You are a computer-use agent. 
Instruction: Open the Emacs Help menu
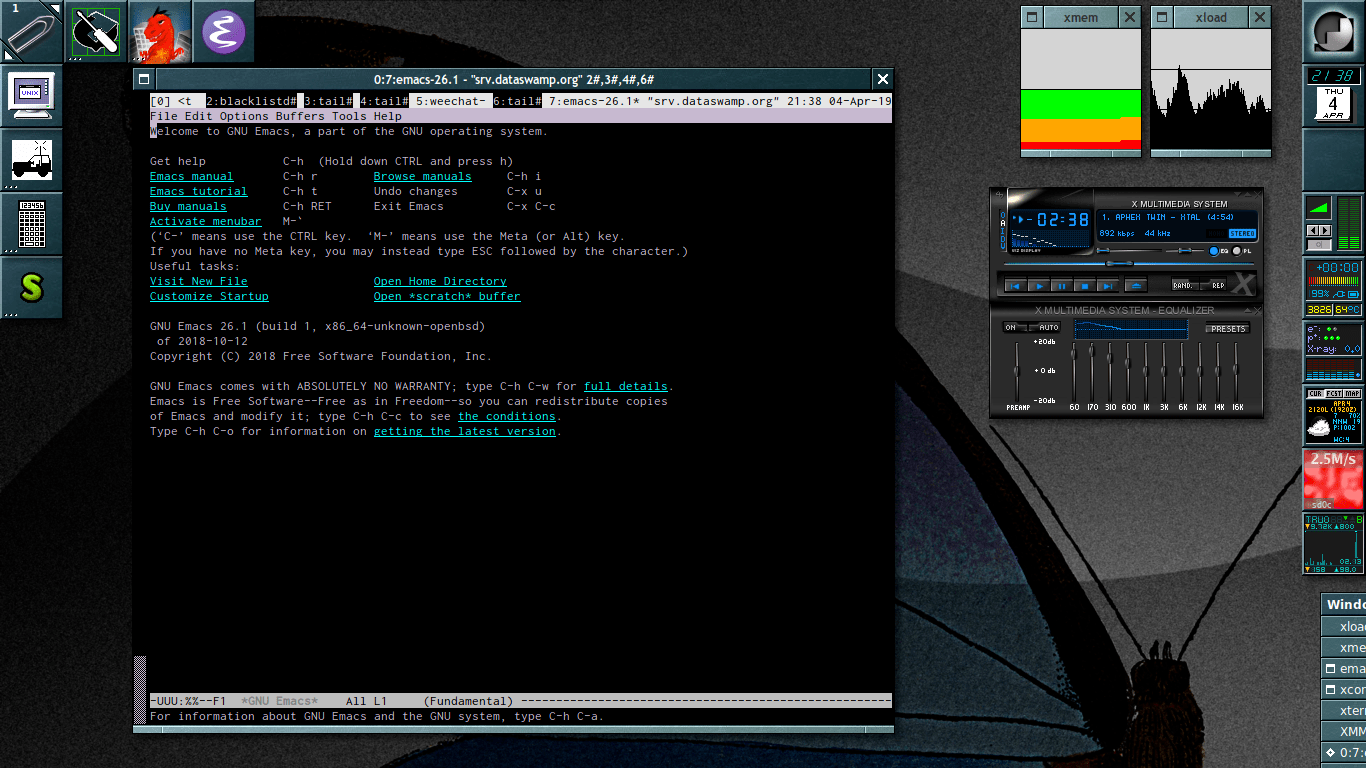pyautogui.click(x=388, y=116)
